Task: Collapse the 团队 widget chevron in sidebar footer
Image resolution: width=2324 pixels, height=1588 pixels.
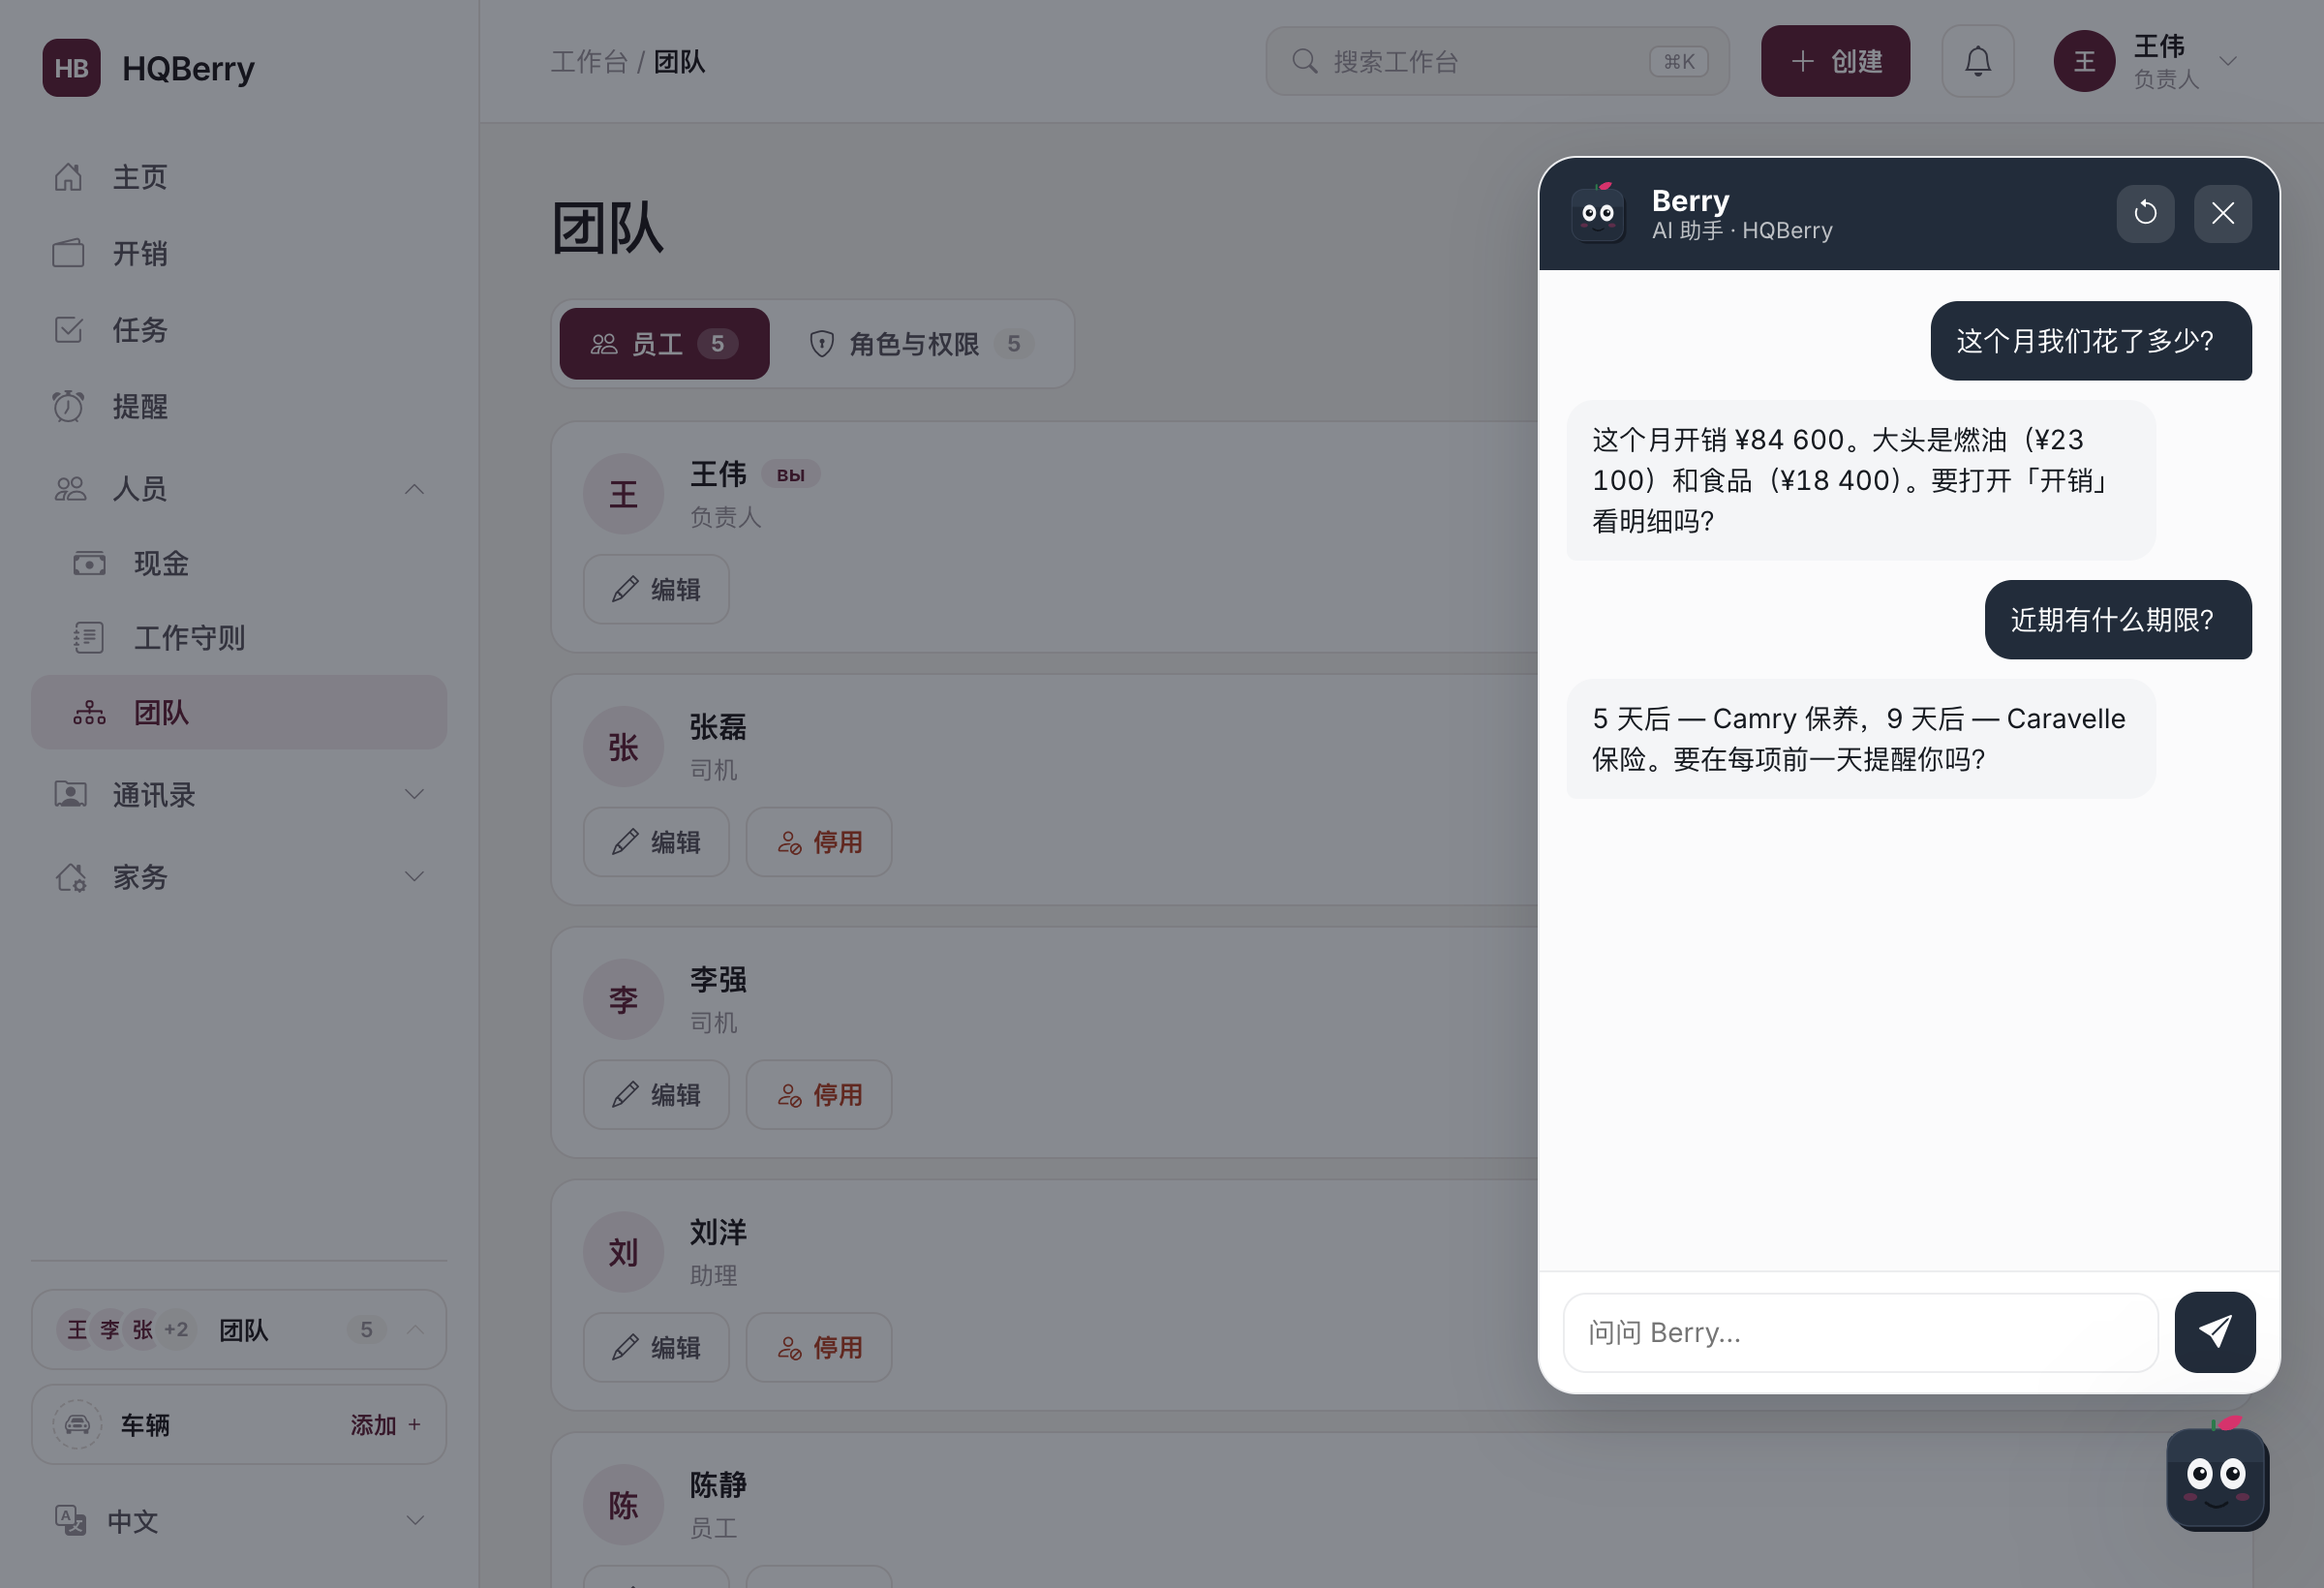Action: pos(415,1329)
